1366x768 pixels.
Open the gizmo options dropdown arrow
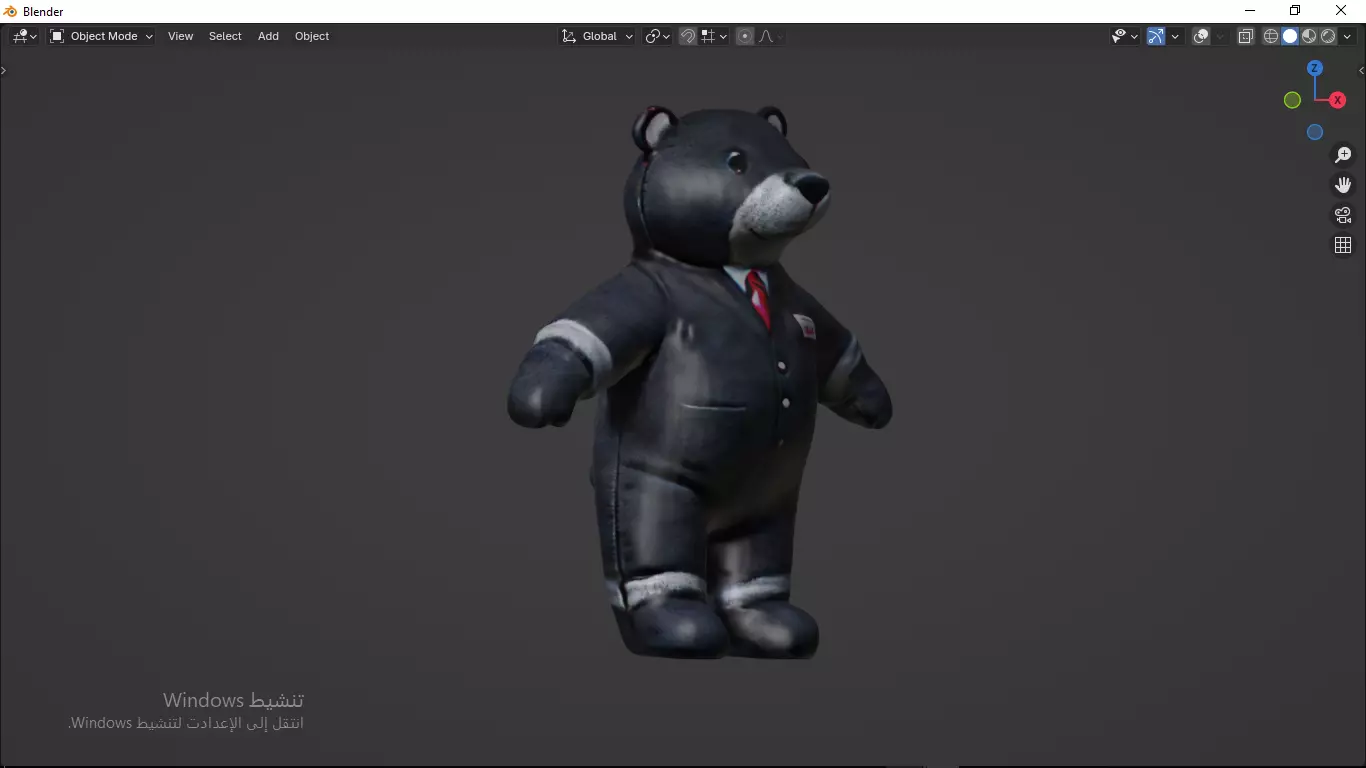(1175, 36)
